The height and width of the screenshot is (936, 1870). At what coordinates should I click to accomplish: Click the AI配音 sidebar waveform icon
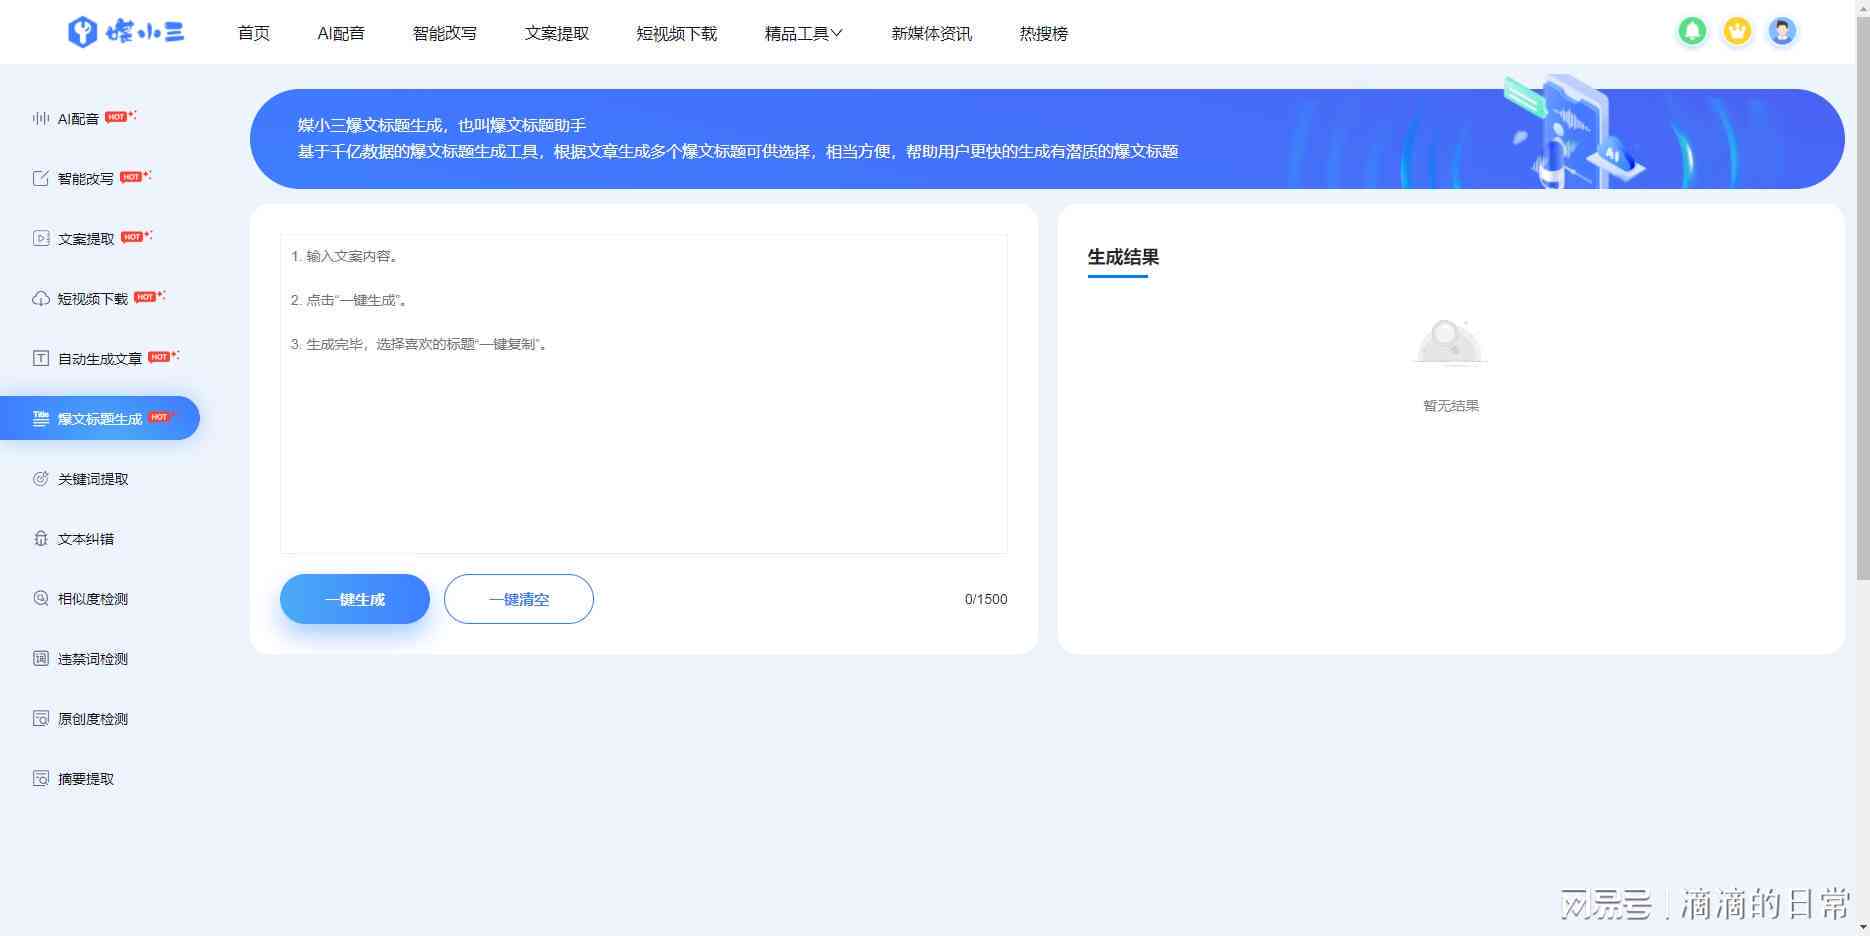(x=41, y=118)
